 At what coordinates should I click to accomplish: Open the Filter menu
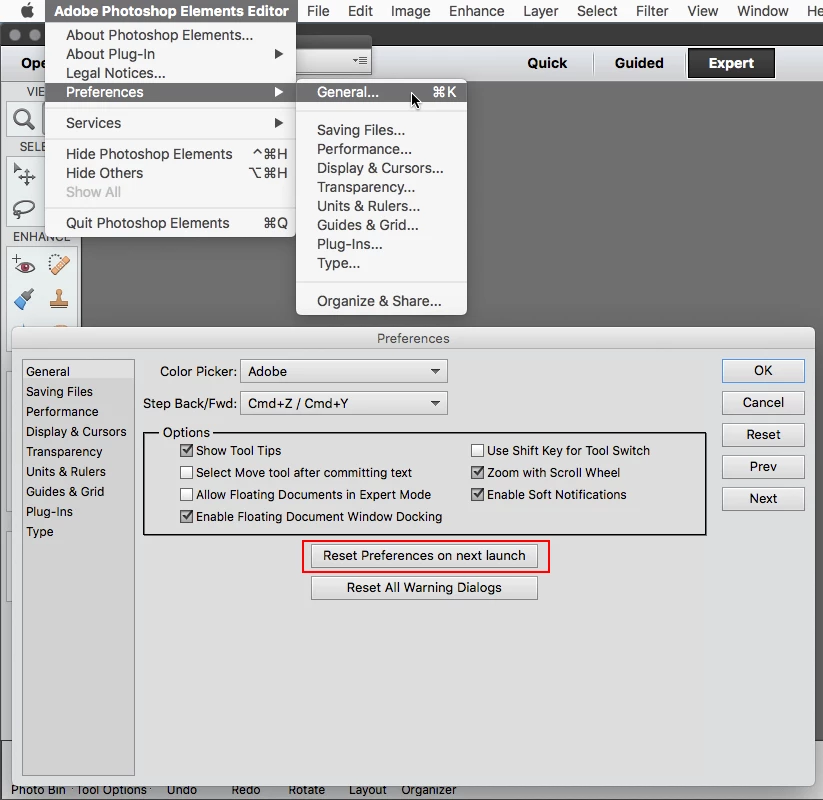(652, 11)
